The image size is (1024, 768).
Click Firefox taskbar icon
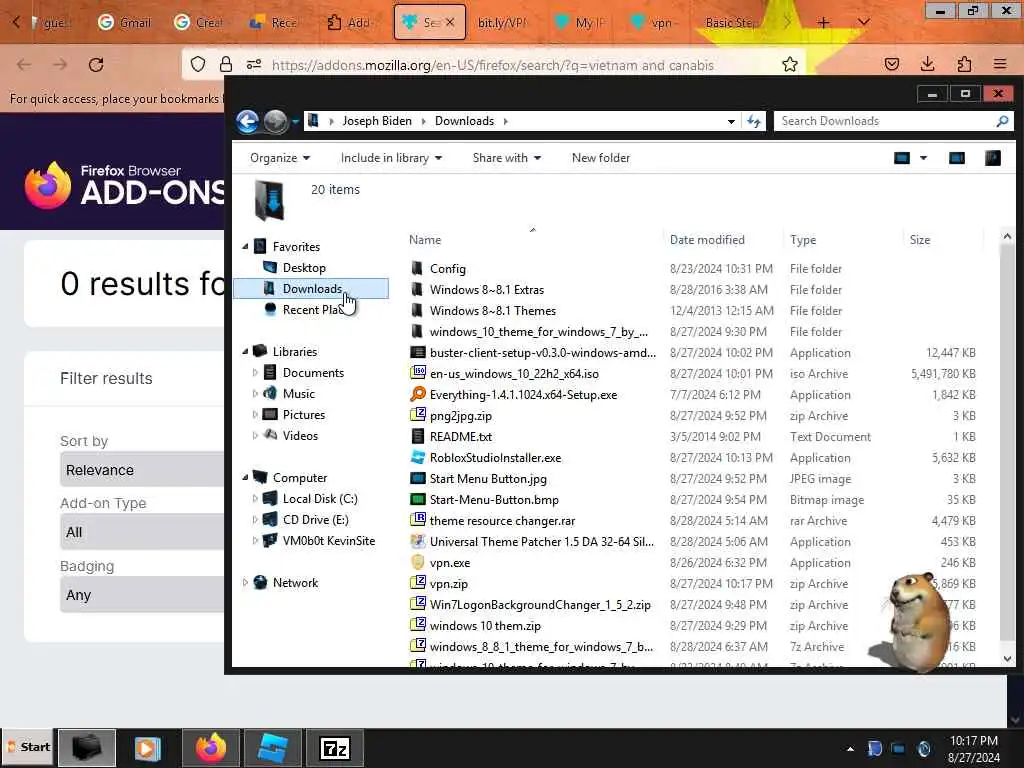210,748
